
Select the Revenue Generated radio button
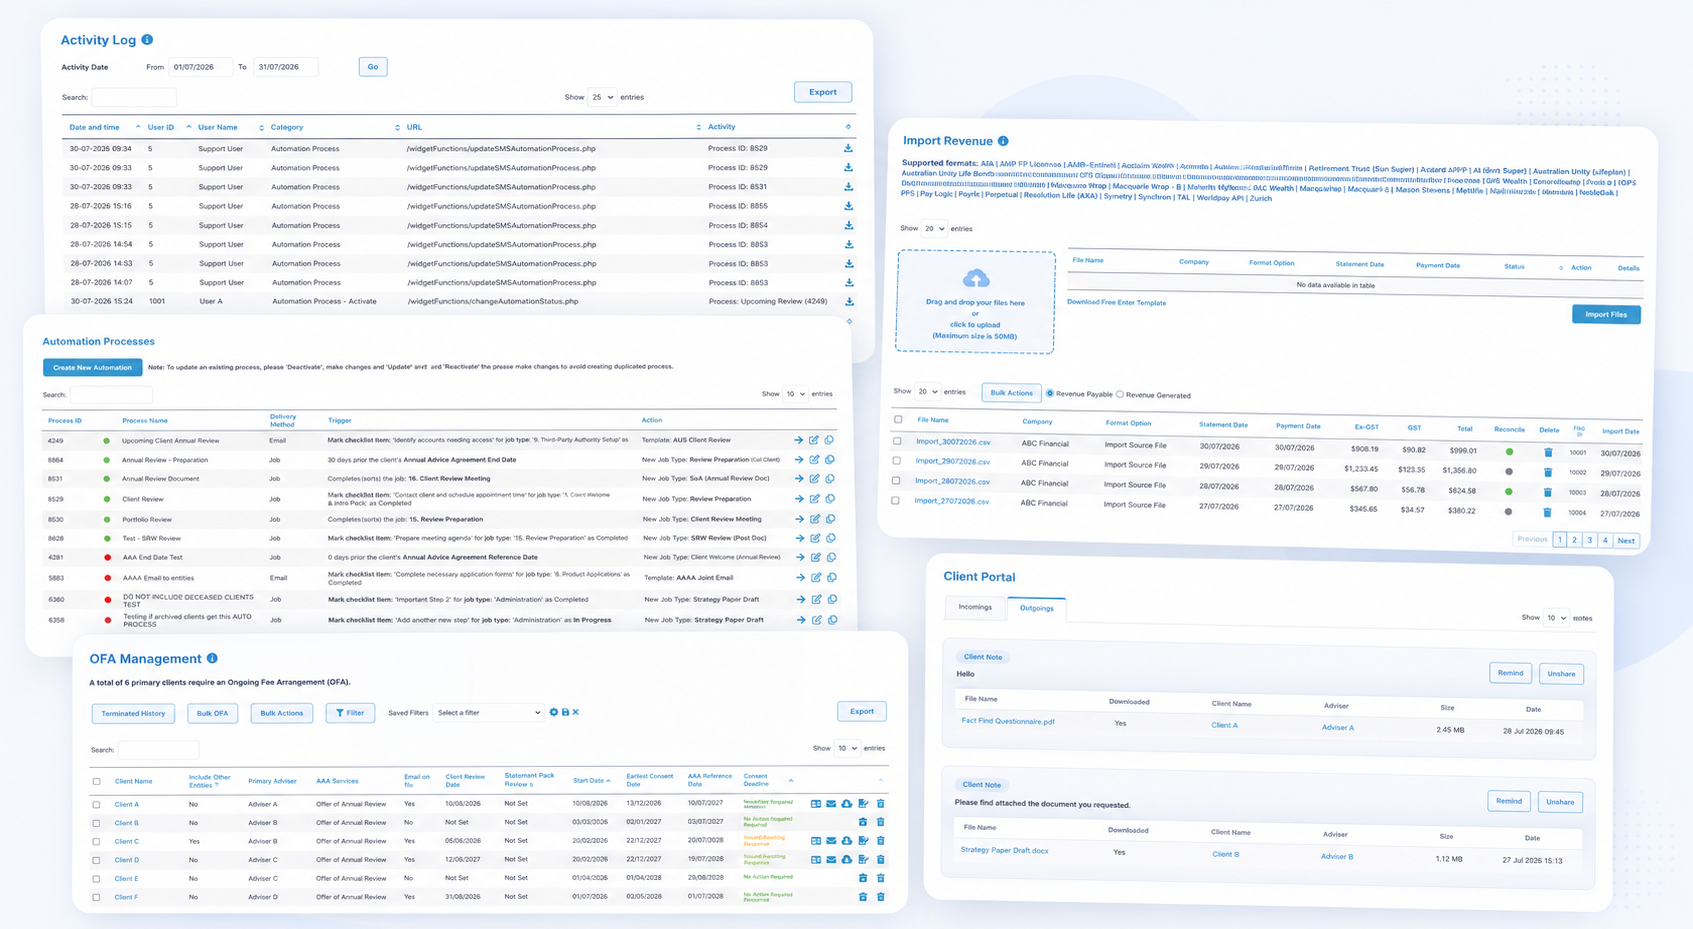[x=1120, y=394]
